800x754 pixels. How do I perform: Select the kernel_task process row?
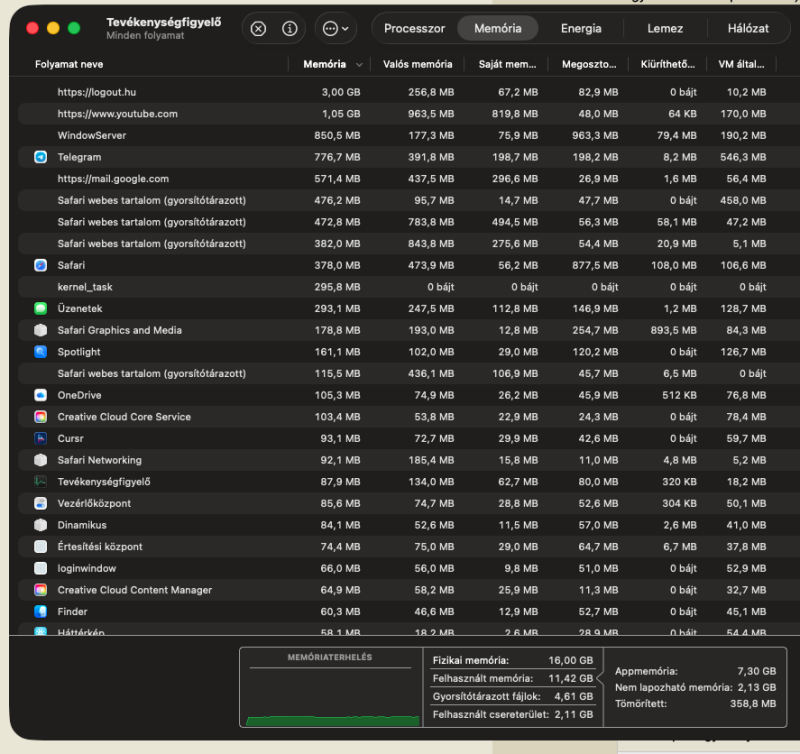pyautogui.click(x=404, y=287)
